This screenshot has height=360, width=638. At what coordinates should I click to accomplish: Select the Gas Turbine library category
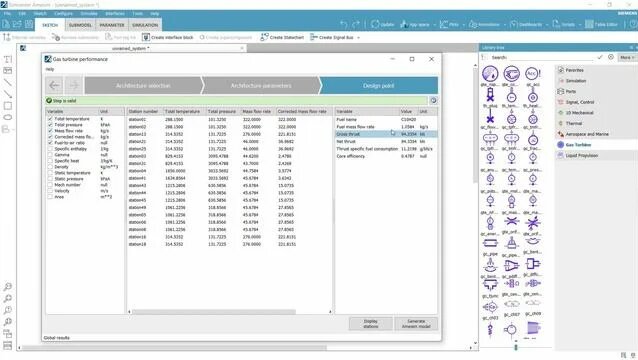[x=578, y=144]
